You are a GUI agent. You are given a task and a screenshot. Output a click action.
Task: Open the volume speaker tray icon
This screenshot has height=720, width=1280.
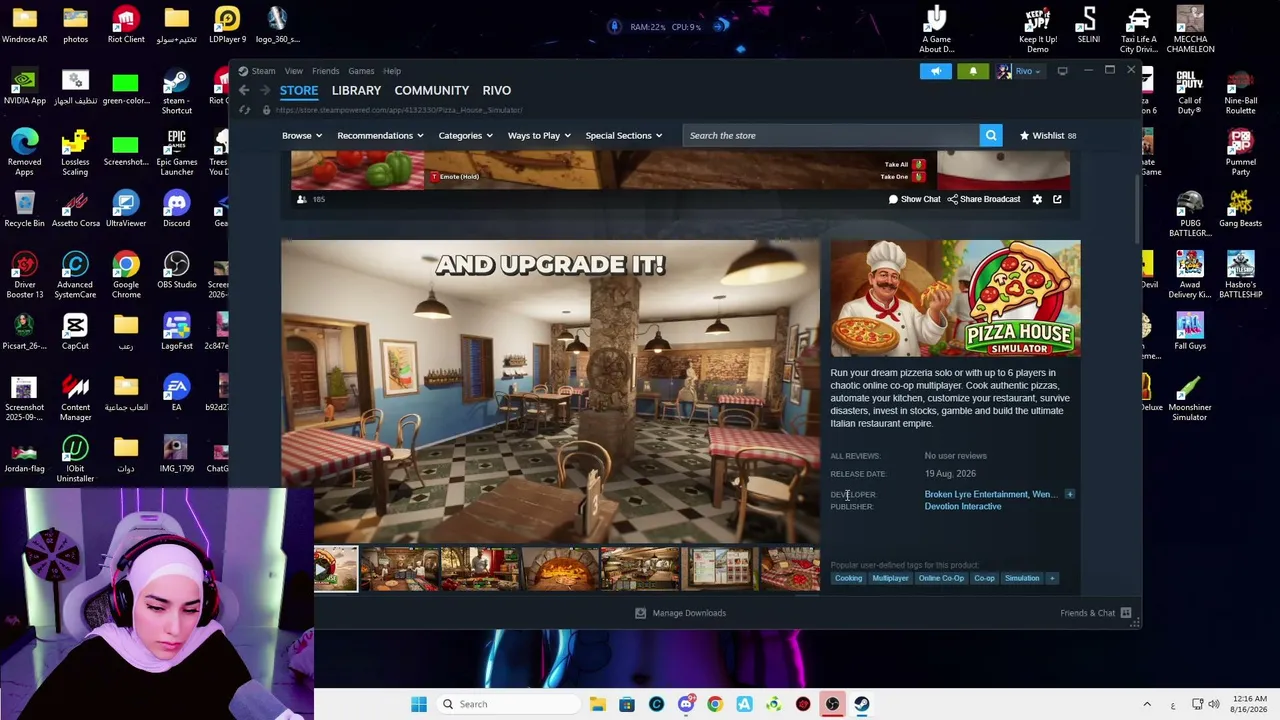click(x=1215, y=704)
